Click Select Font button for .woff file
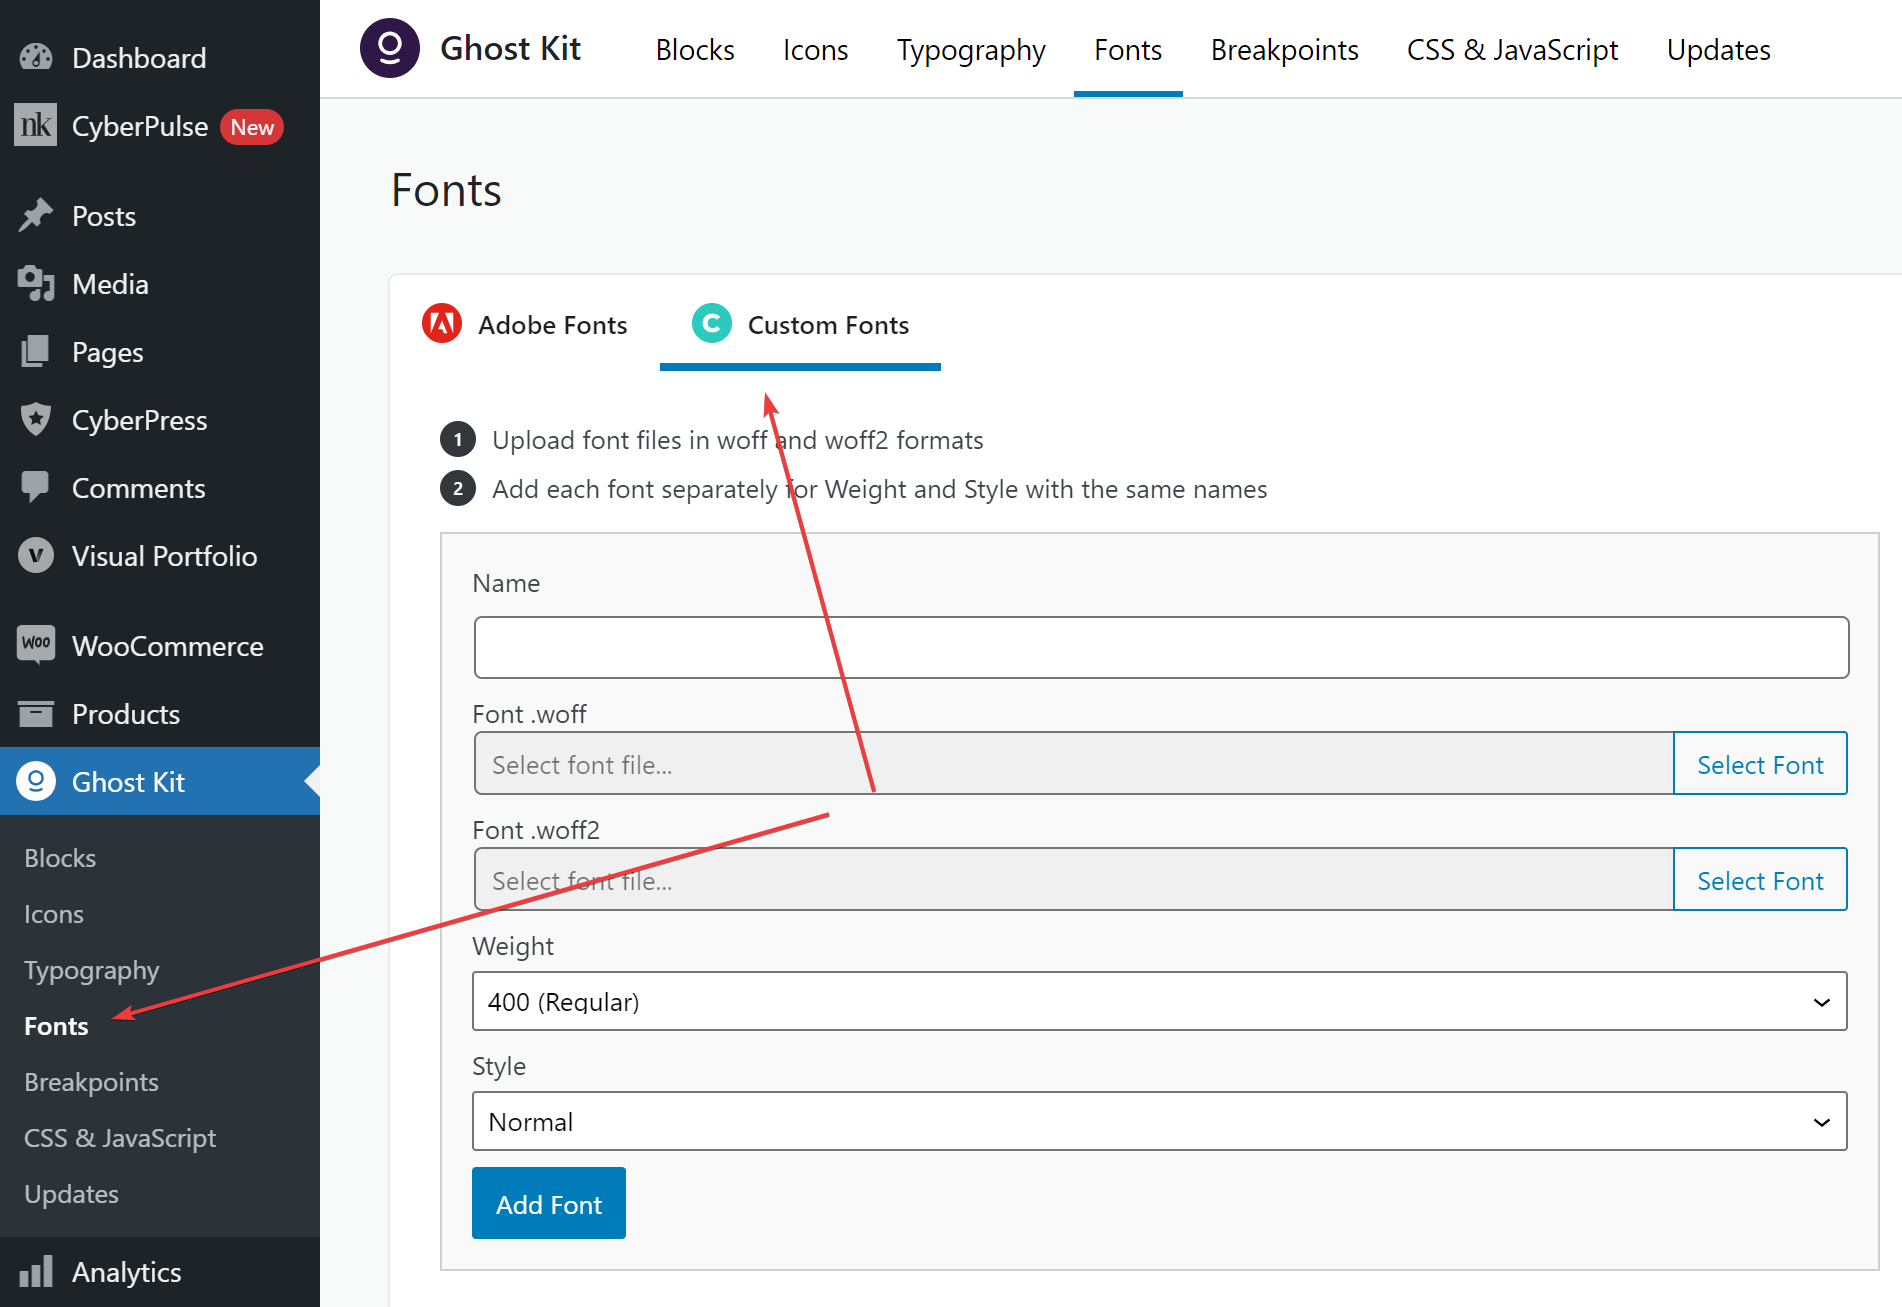The height and width of the screenshot is (1307, 1902). pyautogui.click(x=1760, y=764)
